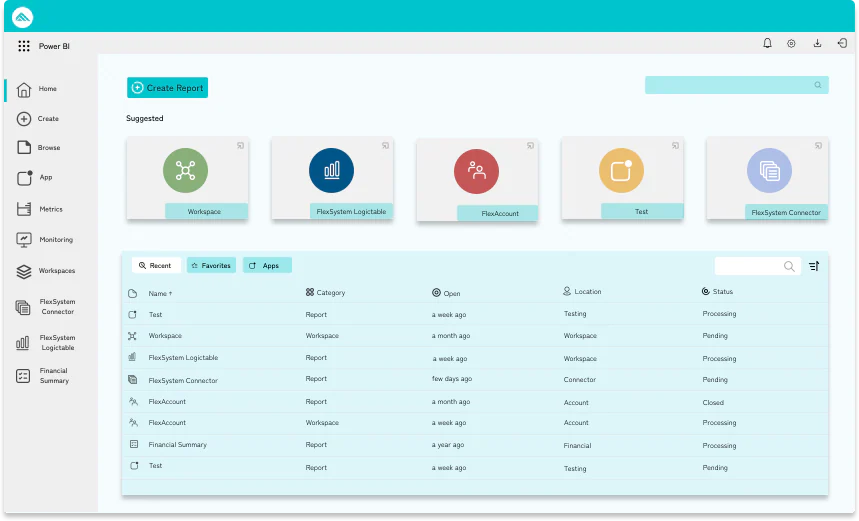Click the magnifier icon in table search
The width and height of the screenshot is (859, 521).
coord(789,266)
